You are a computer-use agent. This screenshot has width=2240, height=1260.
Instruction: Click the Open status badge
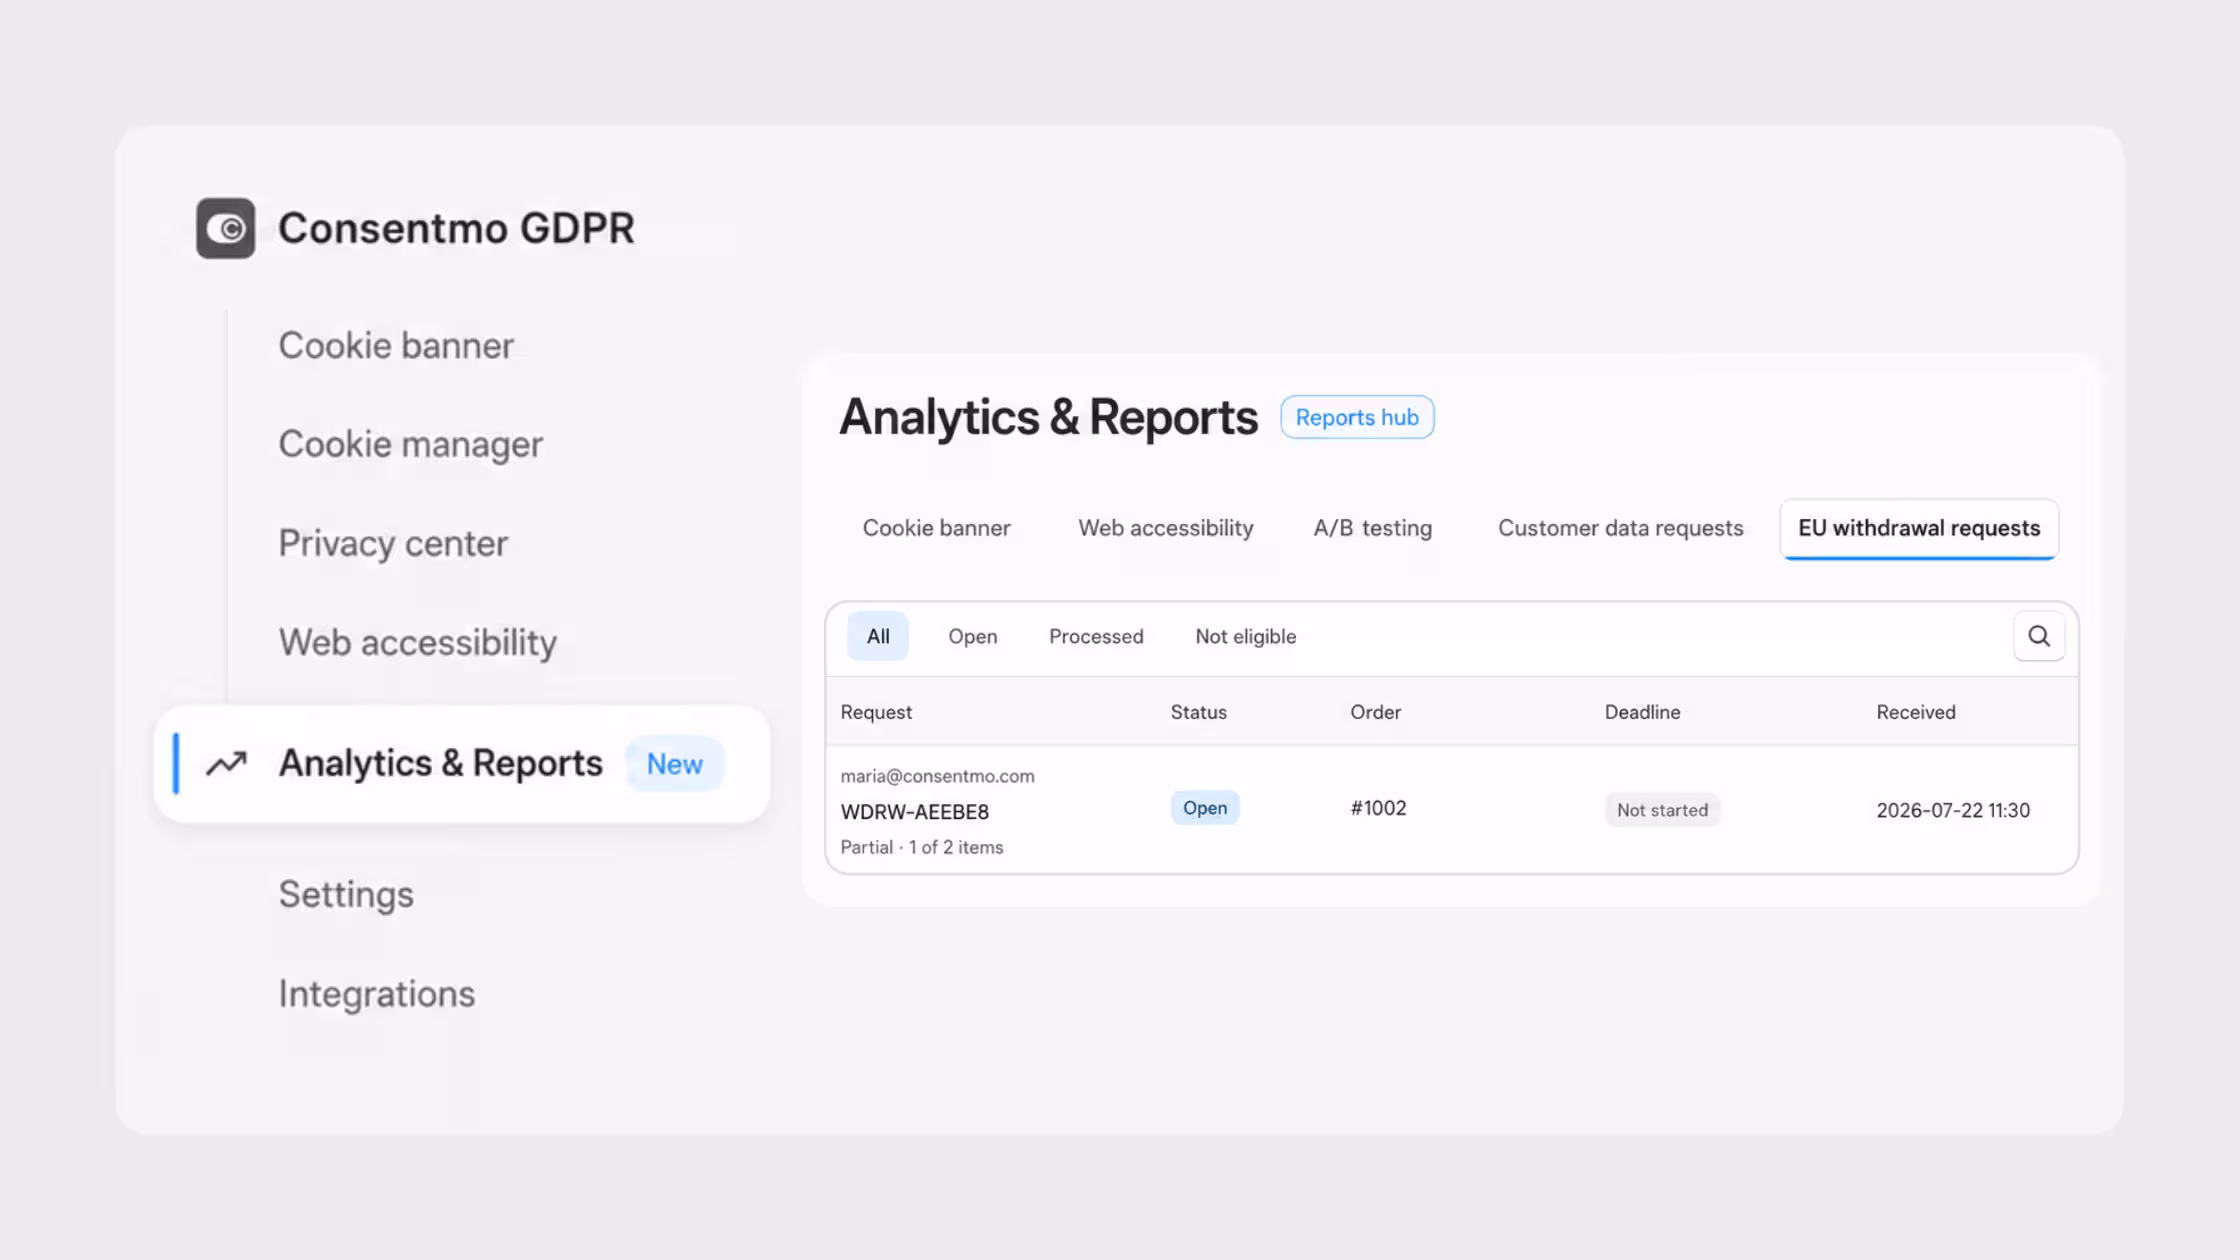1205,808
